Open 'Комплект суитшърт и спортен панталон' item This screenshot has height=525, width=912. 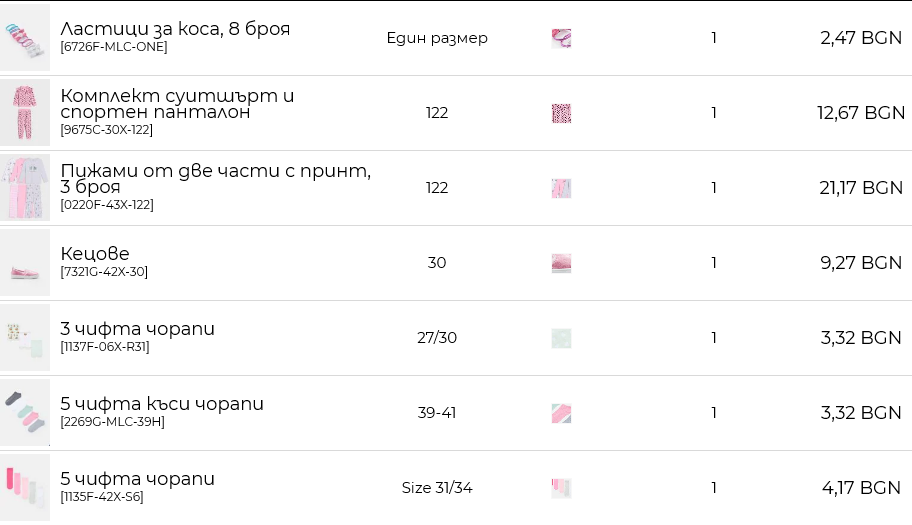177,104
